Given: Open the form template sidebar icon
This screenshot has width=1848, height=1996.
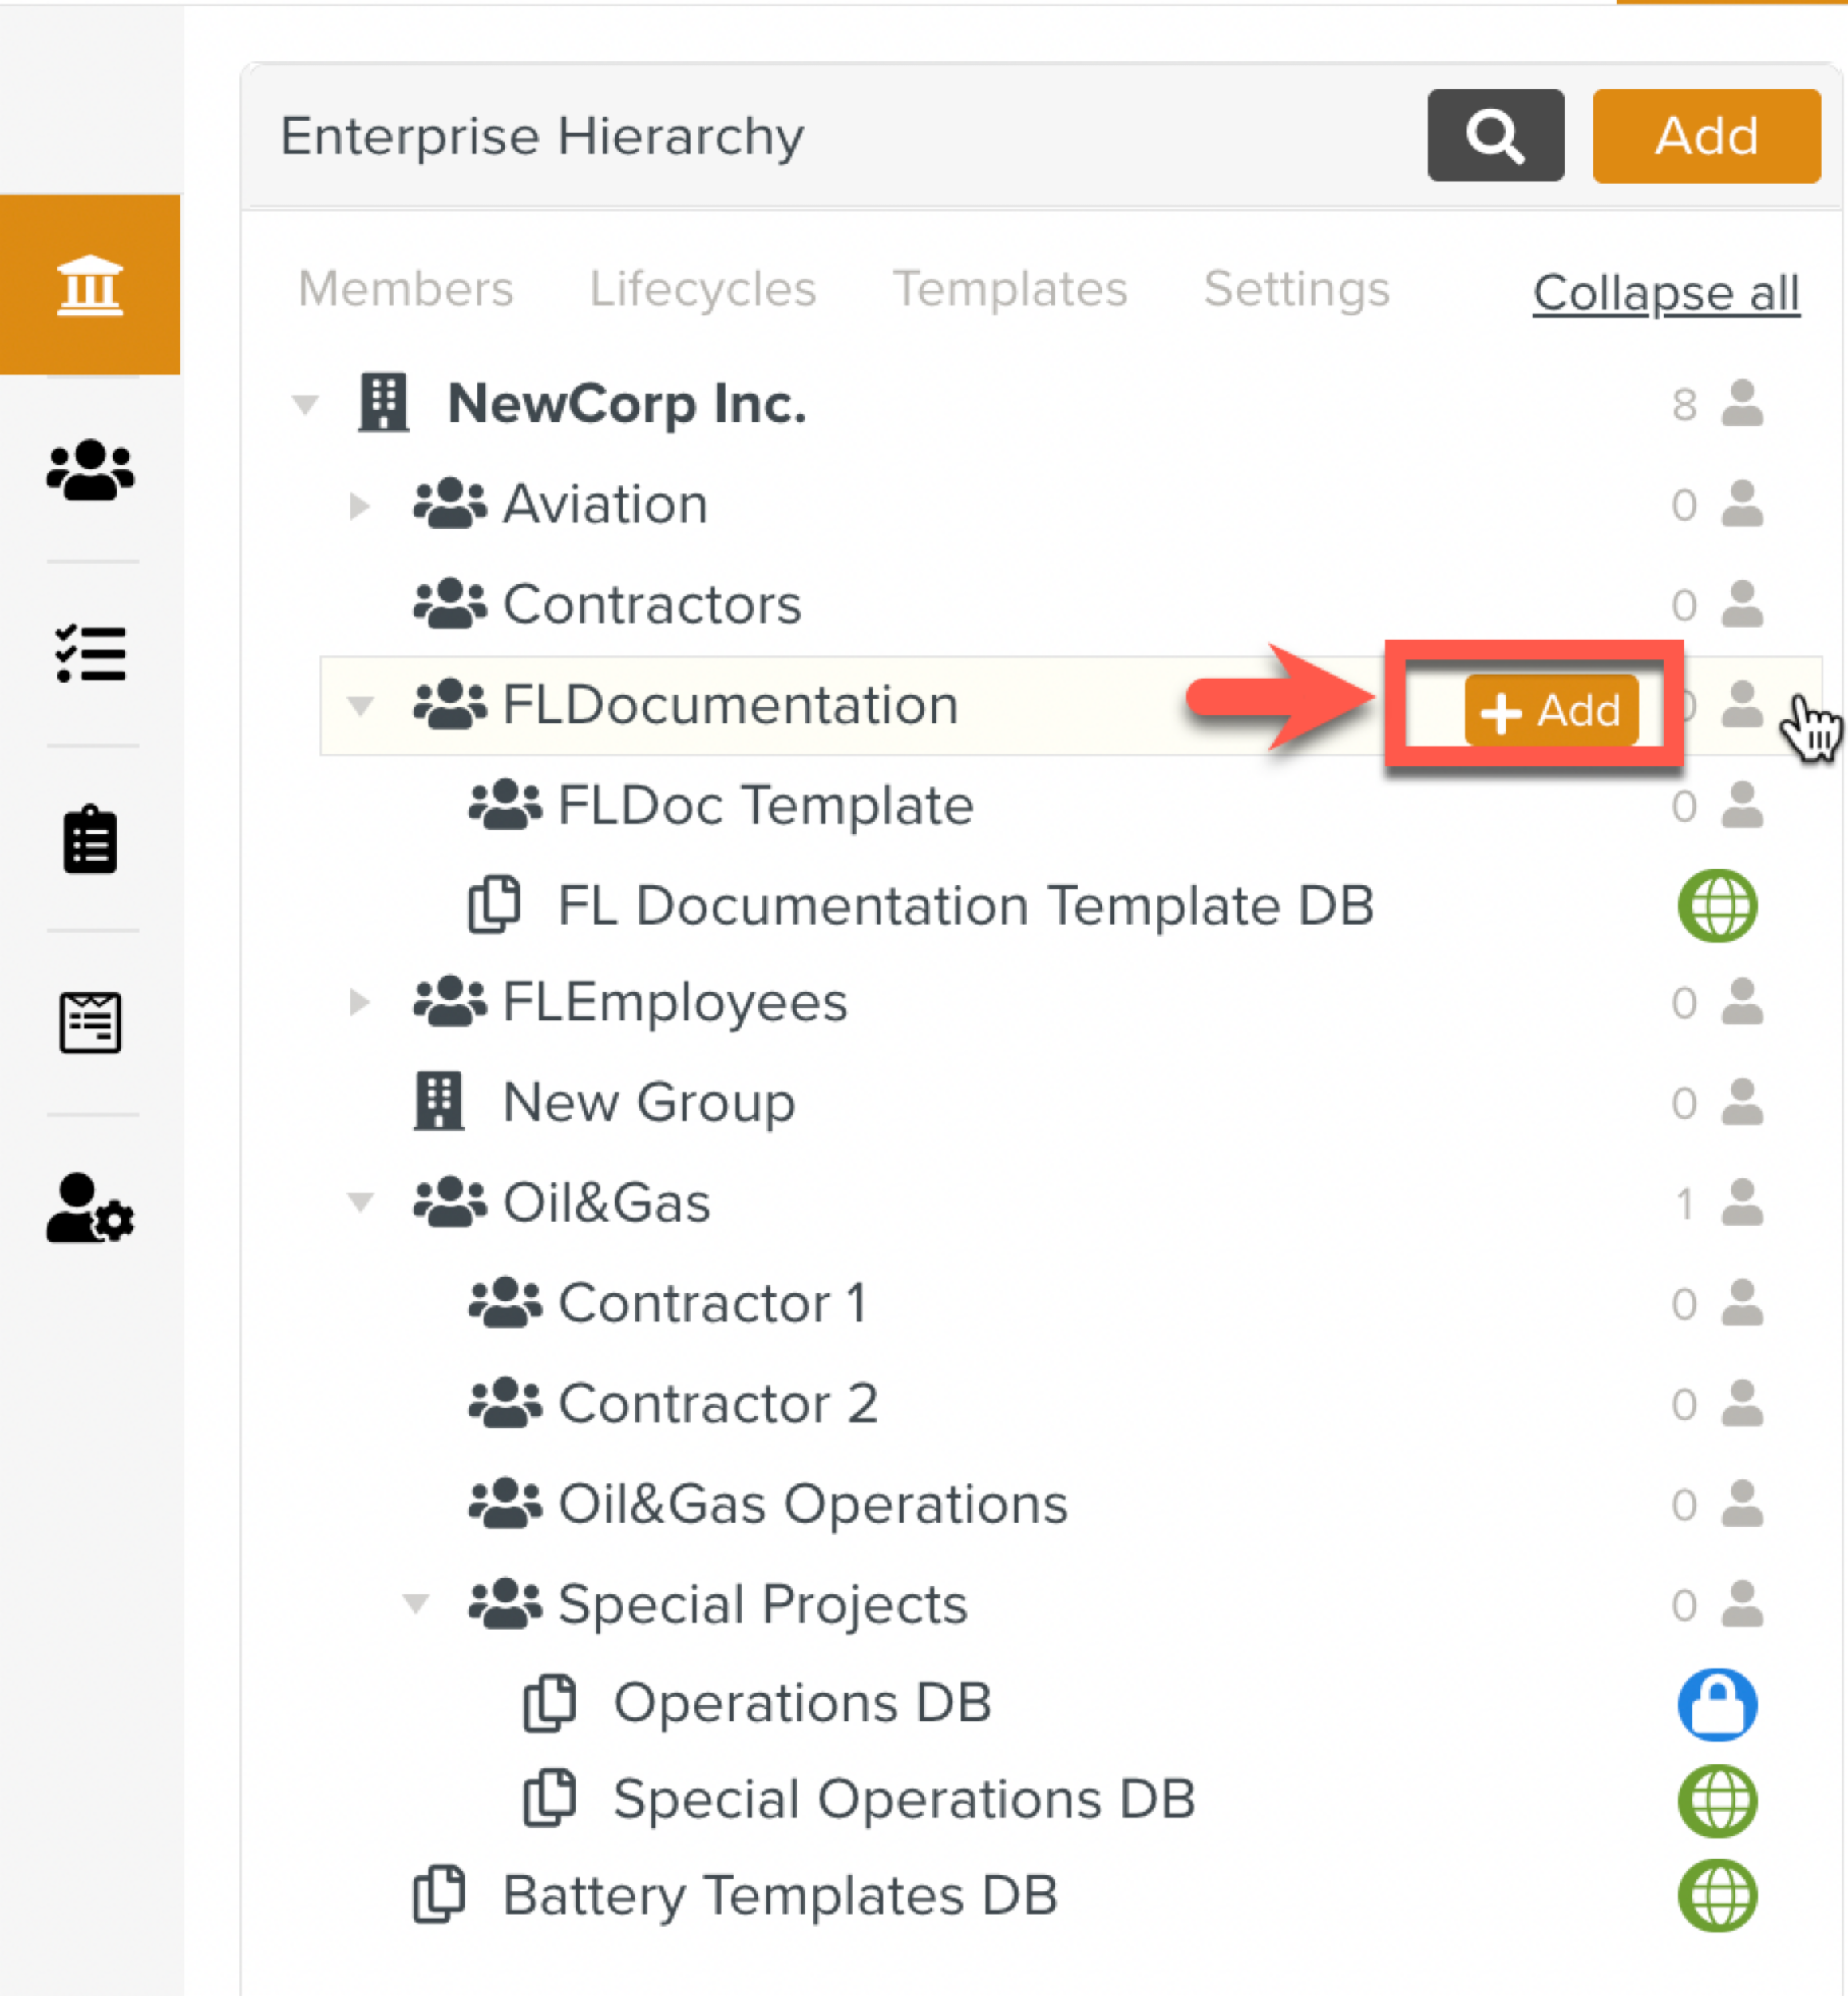Looking at the screenshot, I should point(90,1022).
